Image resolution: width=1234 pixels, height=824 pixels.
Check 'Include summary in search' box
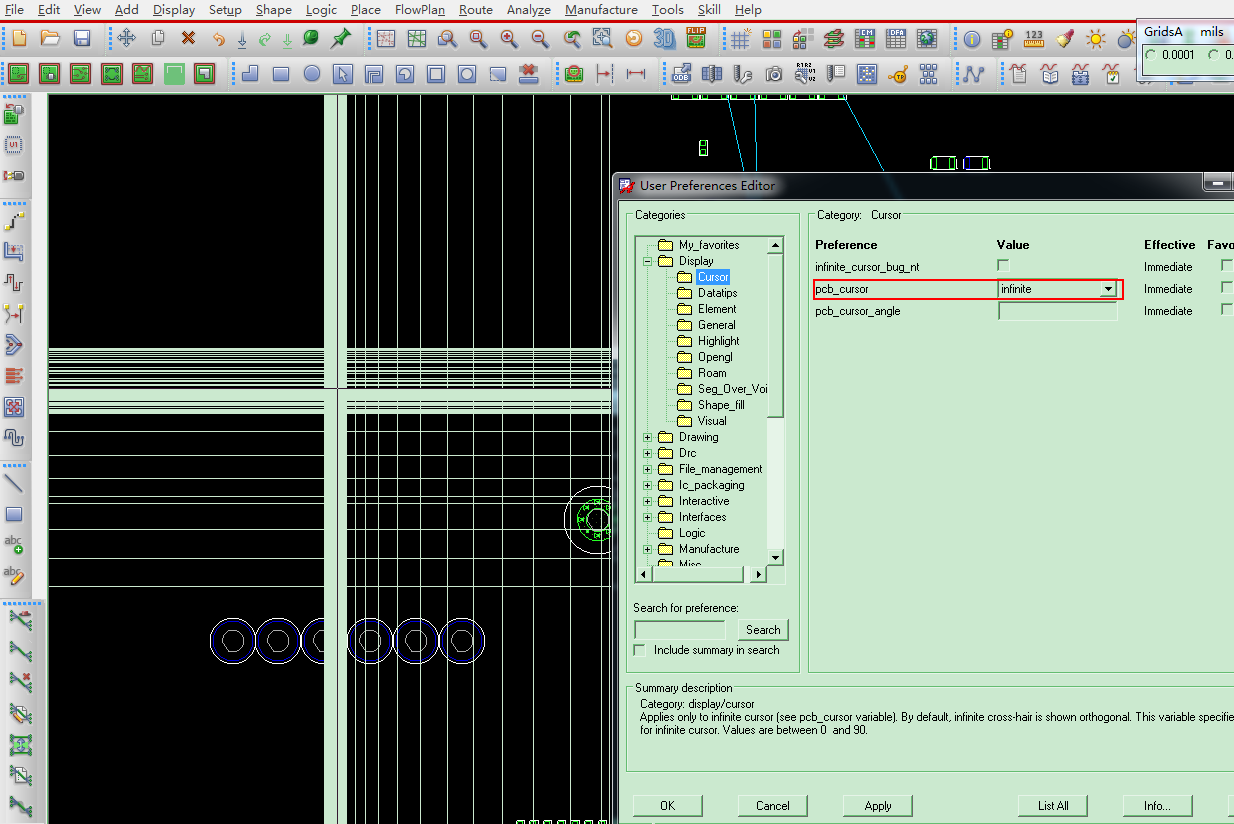(640, 650)
